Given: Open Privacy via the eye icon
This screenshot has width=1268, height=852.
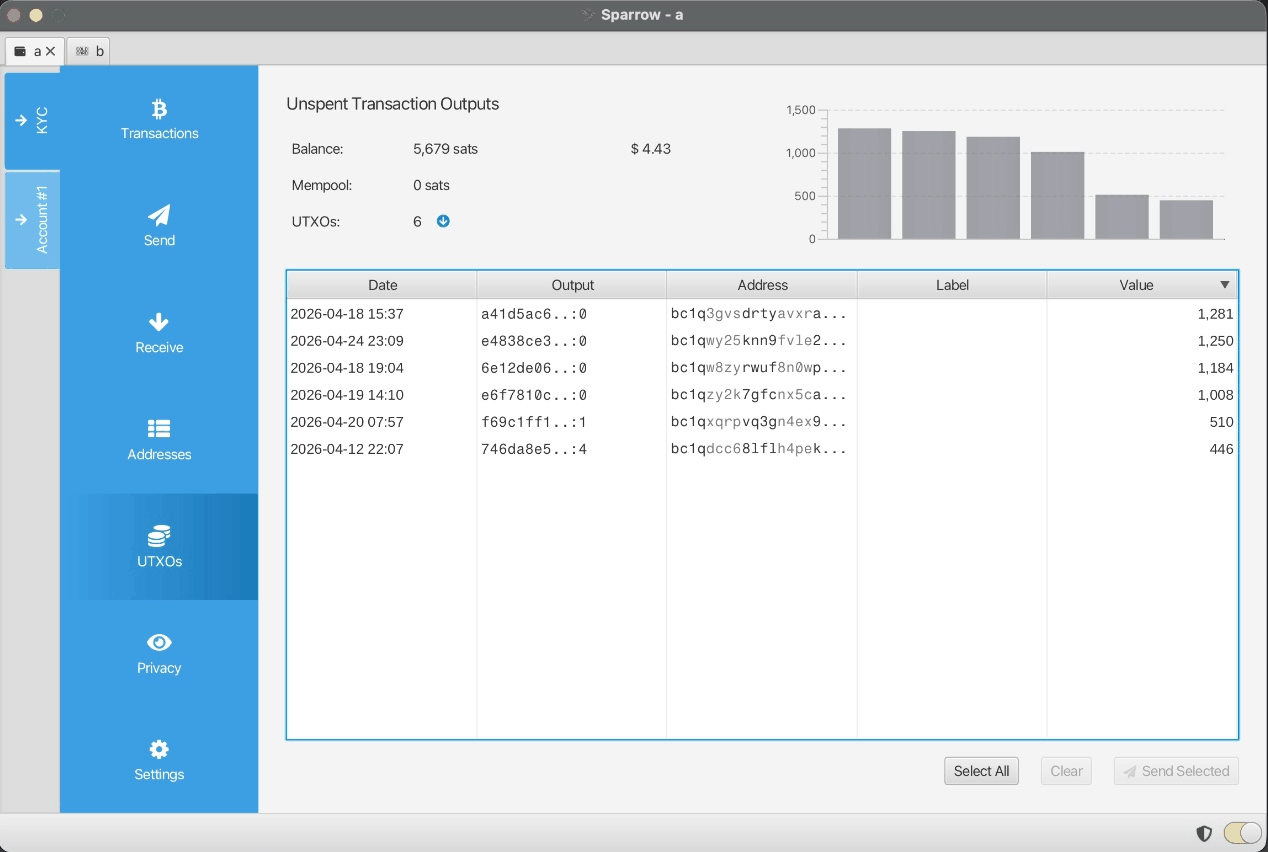Looking at the screenshot, I should [159, 641].
